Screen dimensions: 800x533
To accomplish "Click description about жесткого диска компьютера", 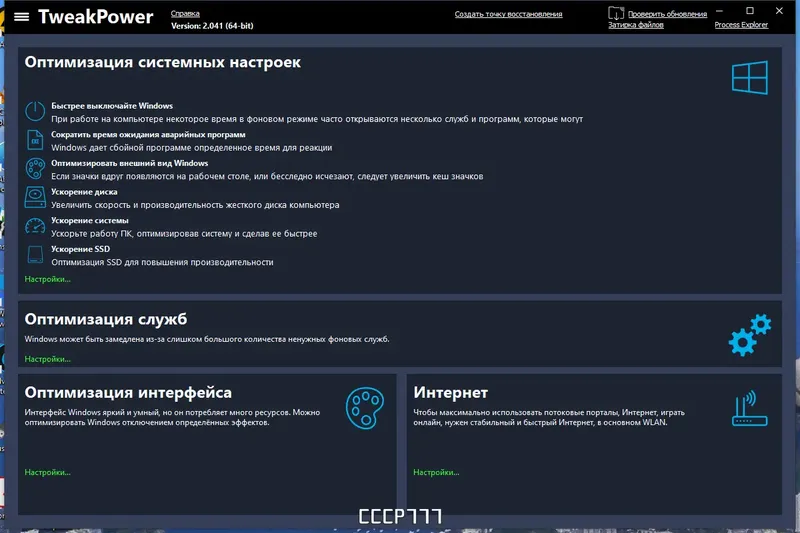I will pos(195,205).
